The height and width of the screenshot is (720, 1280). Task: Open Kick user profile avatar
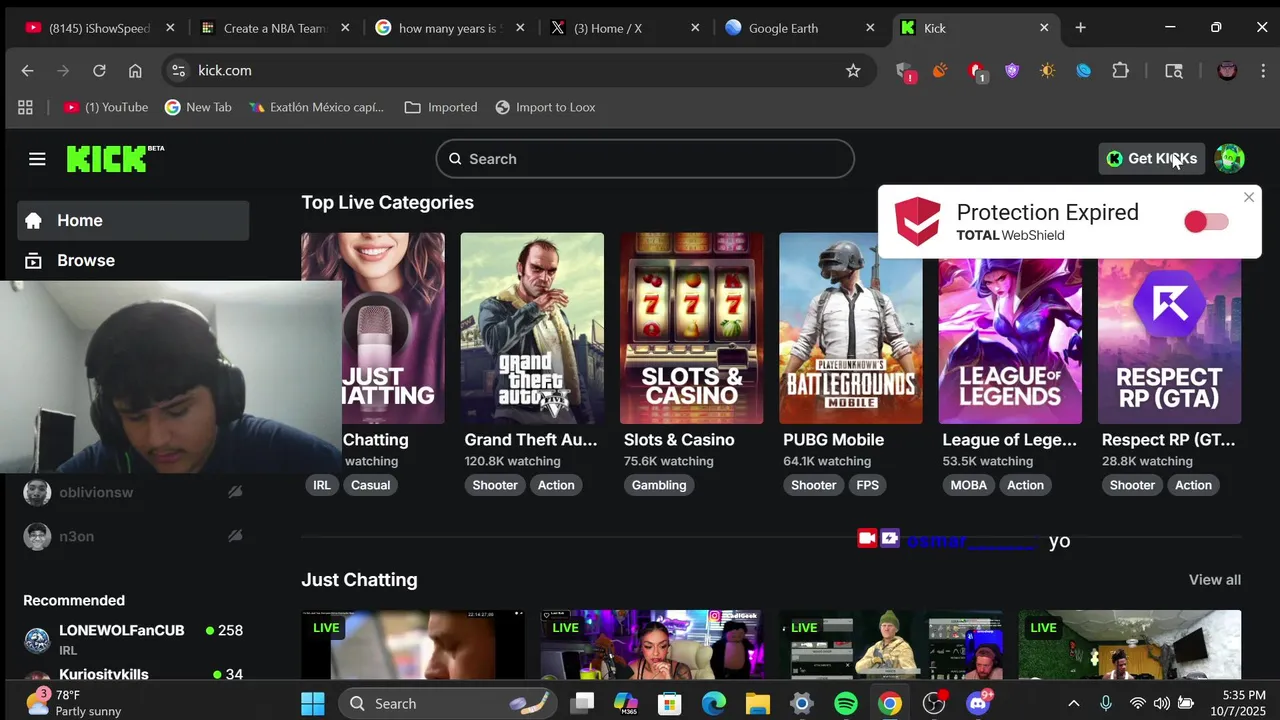click(1229, 158)
